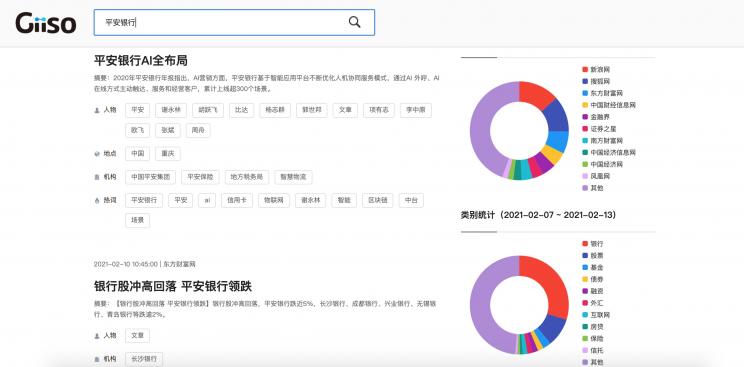The image size is (744, 367).
Task: Select the 项有志 person tag
Action: (379, 110)
